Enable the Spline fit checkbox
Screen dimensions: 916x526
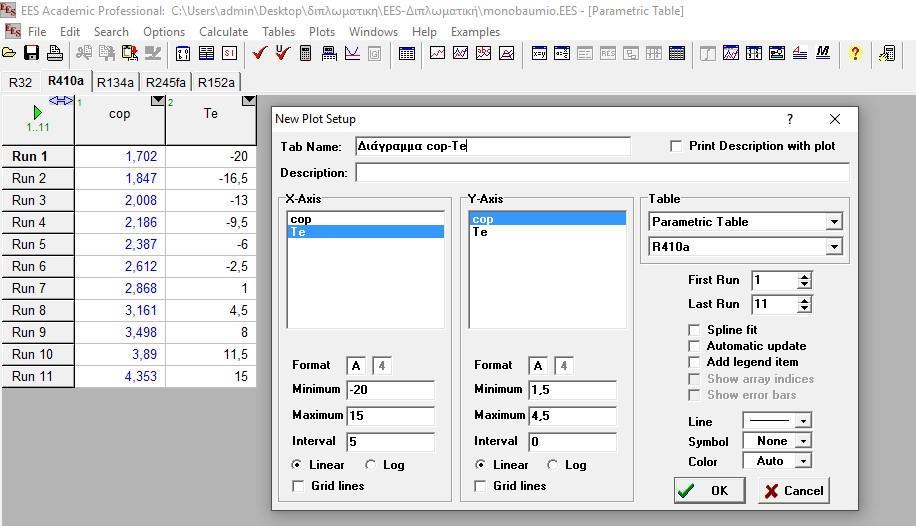point(694,330)
